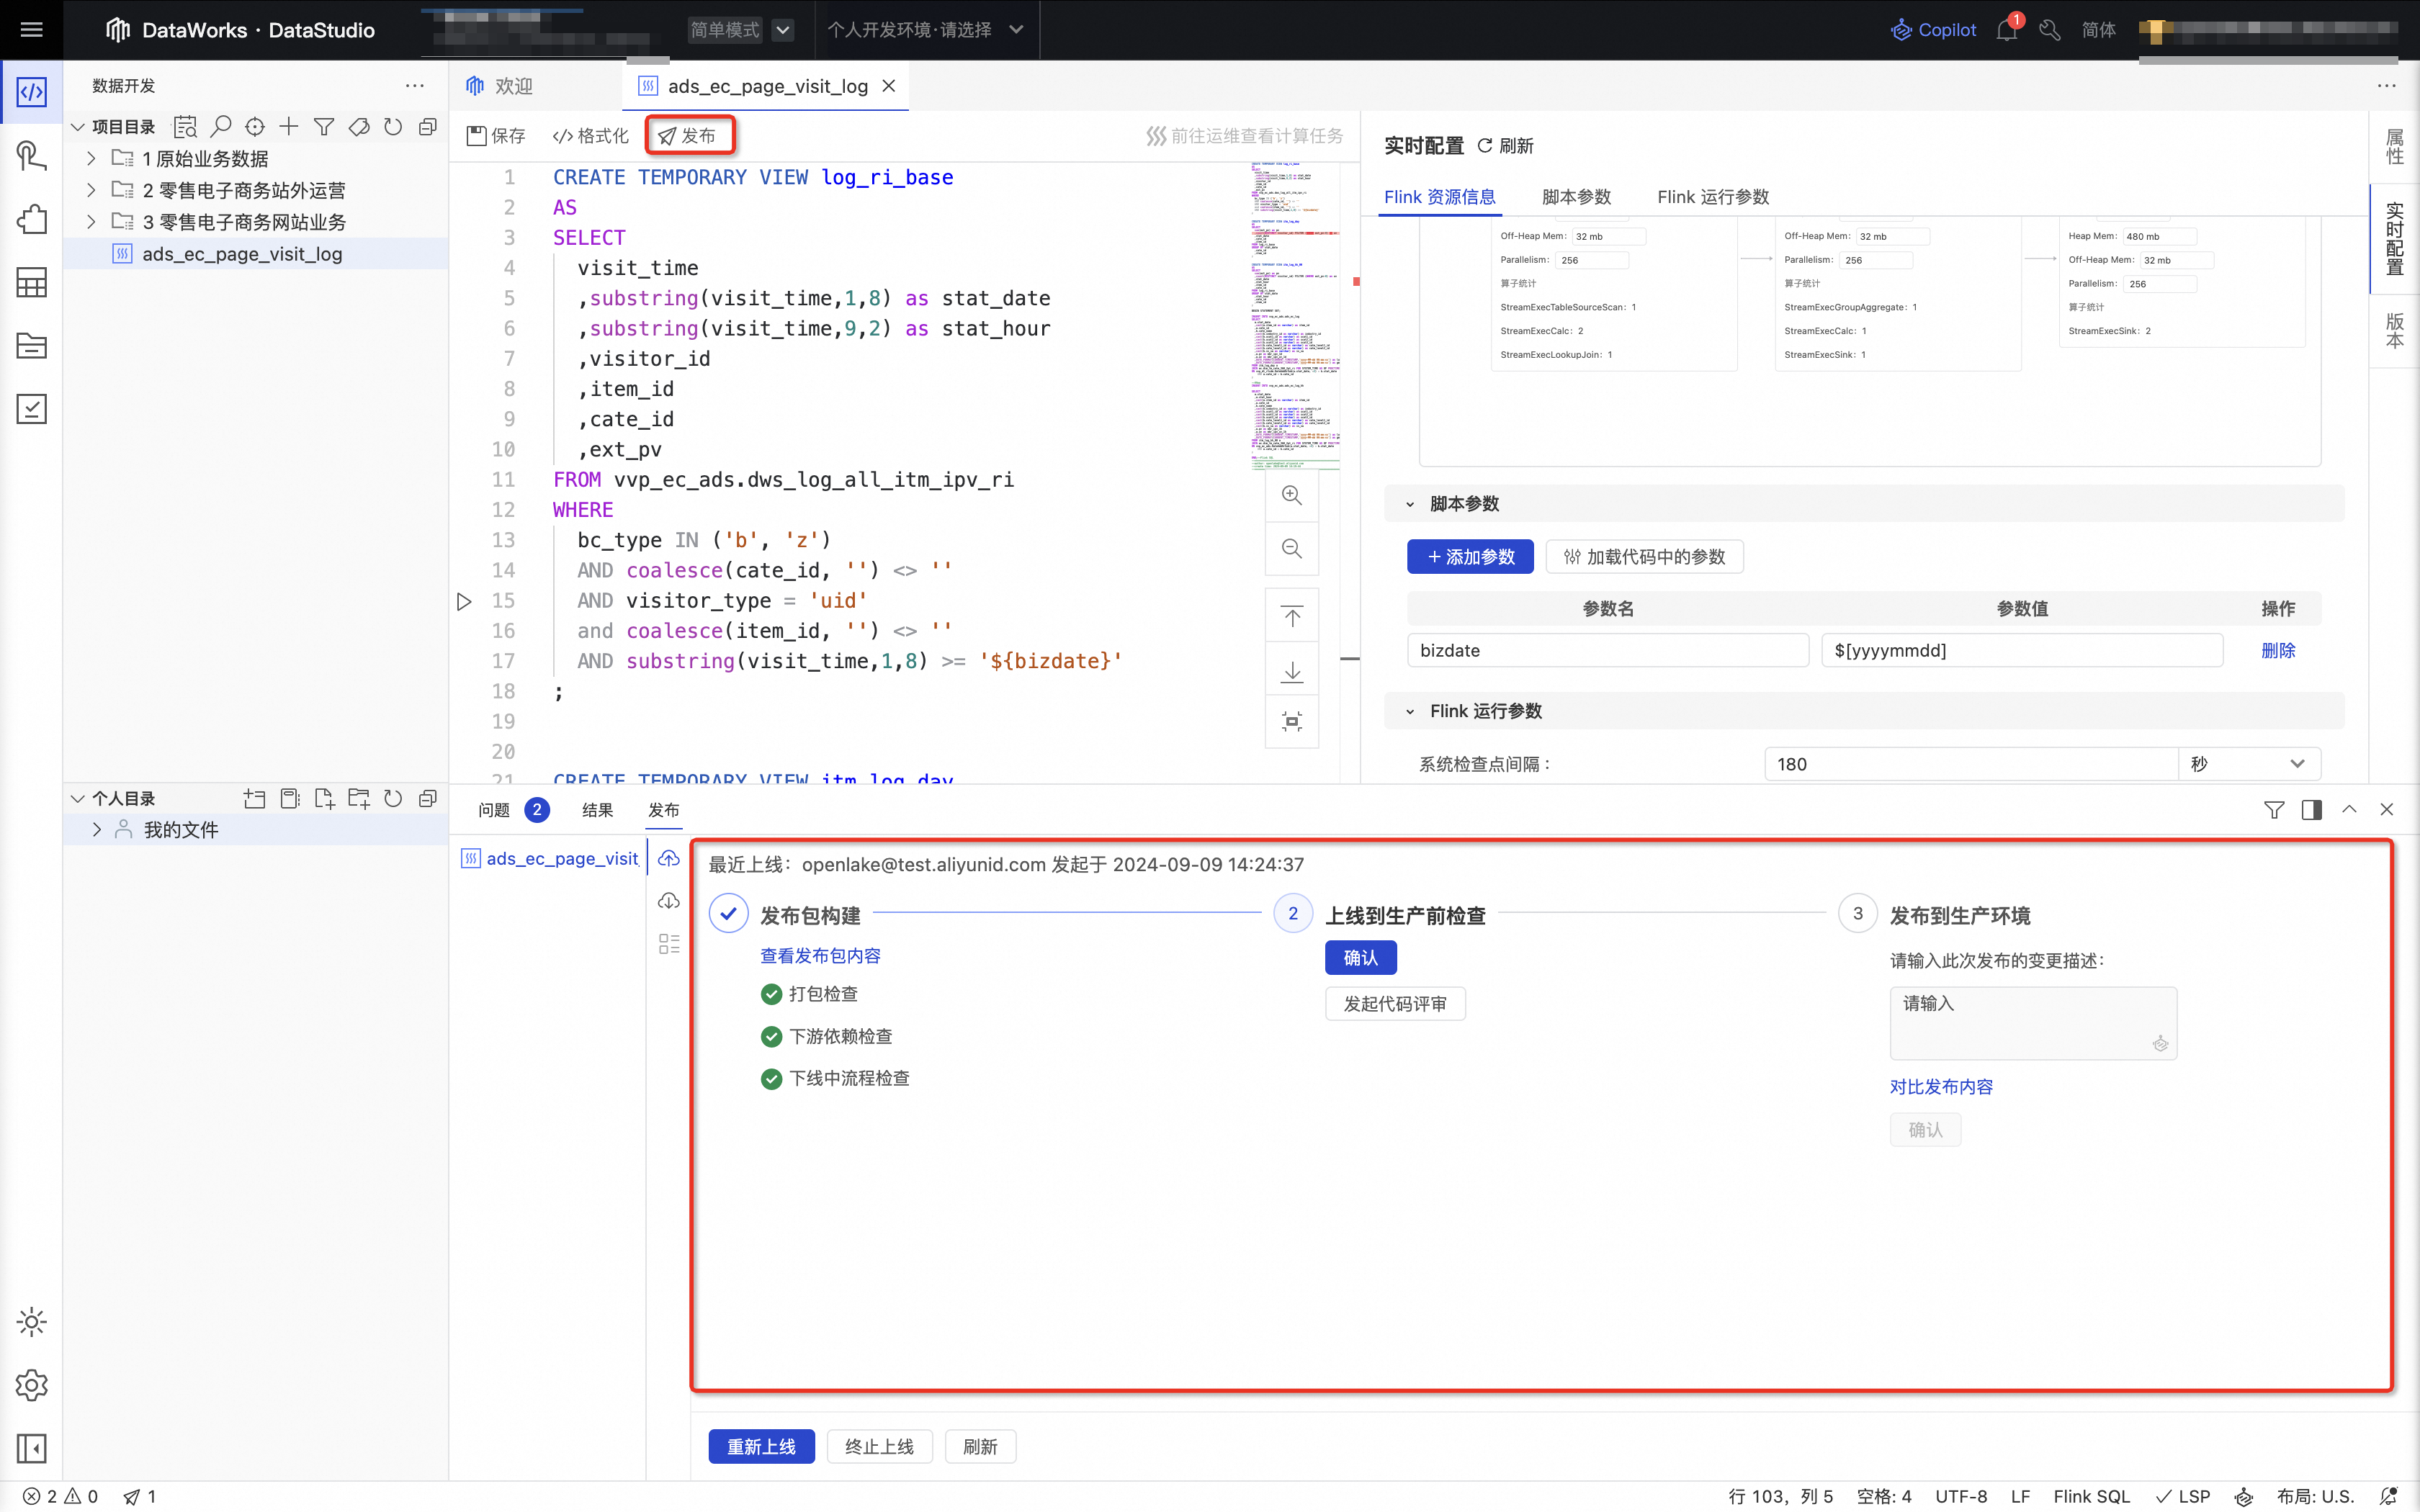Select ads_ec_page_visit_log in project tree
The width and height of the screenshot is (2420, 1512).
[x=256, y=254]
